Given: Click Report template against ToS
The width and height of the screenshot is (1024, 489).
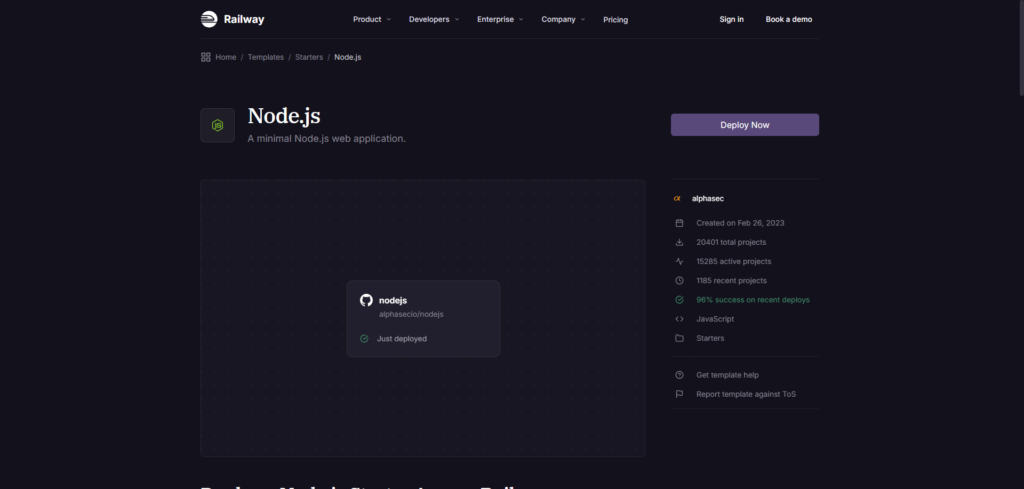Looking at the screenshot, I should (x=746, y=394).
